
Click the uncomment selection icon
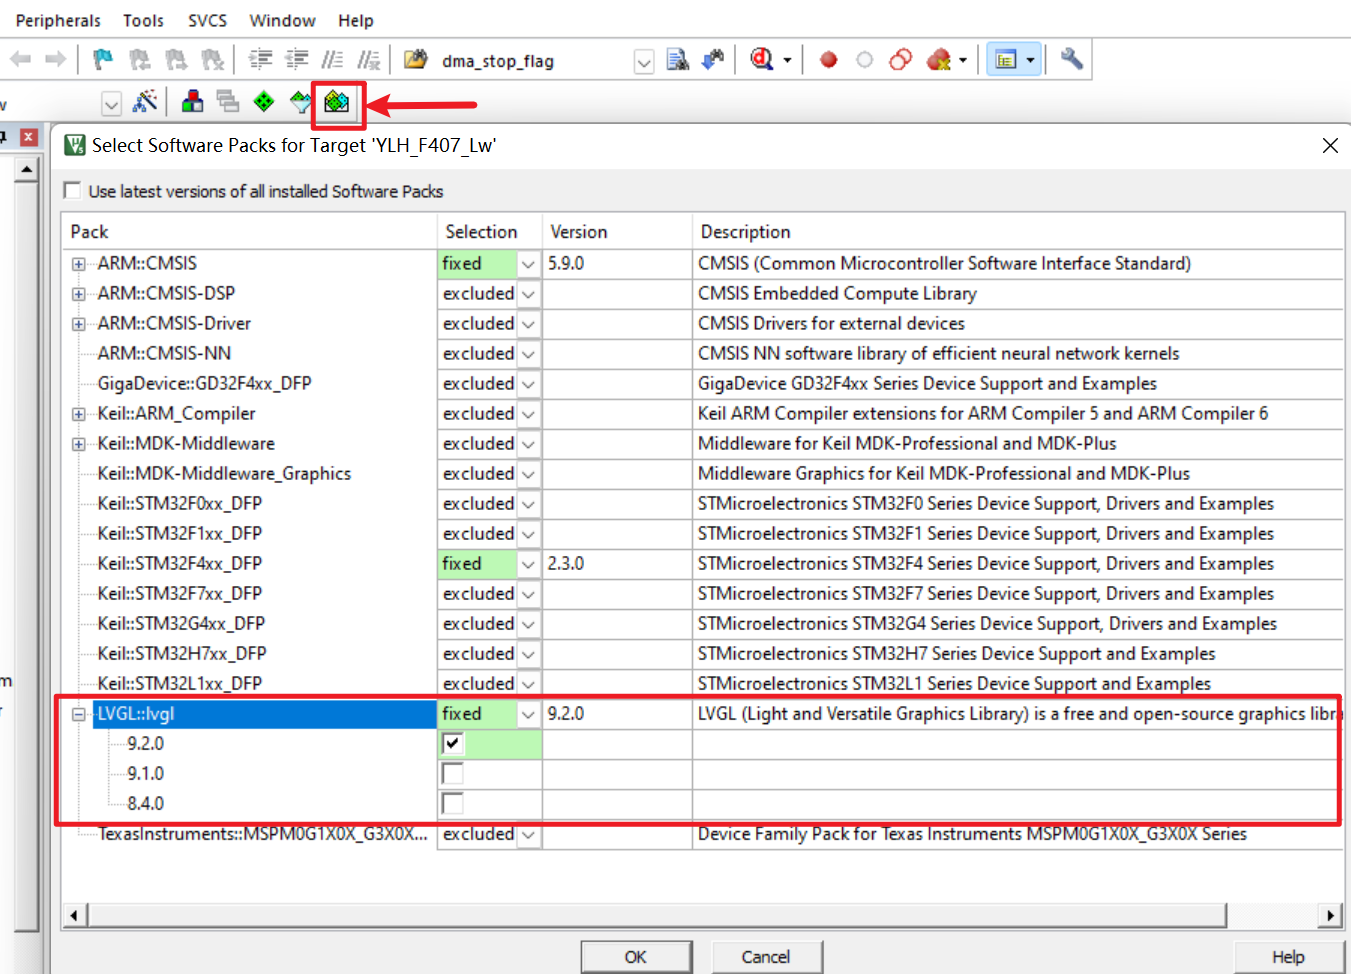[369, 60]
